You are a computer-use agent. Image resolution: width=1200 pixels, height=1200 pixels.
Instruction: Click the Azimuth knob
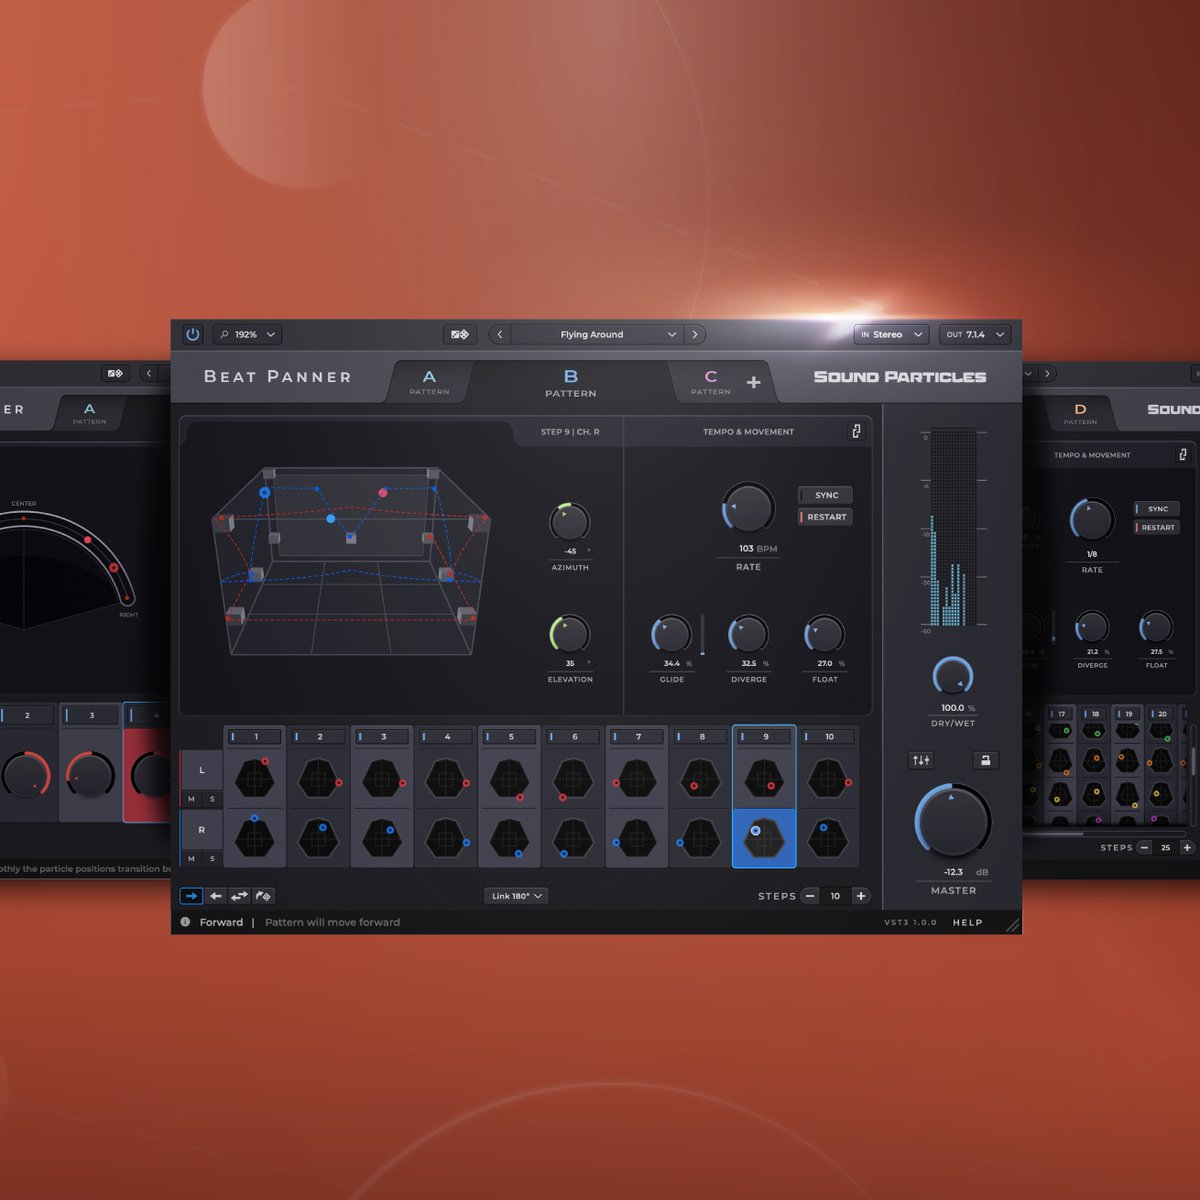click(x=570, y=522)
